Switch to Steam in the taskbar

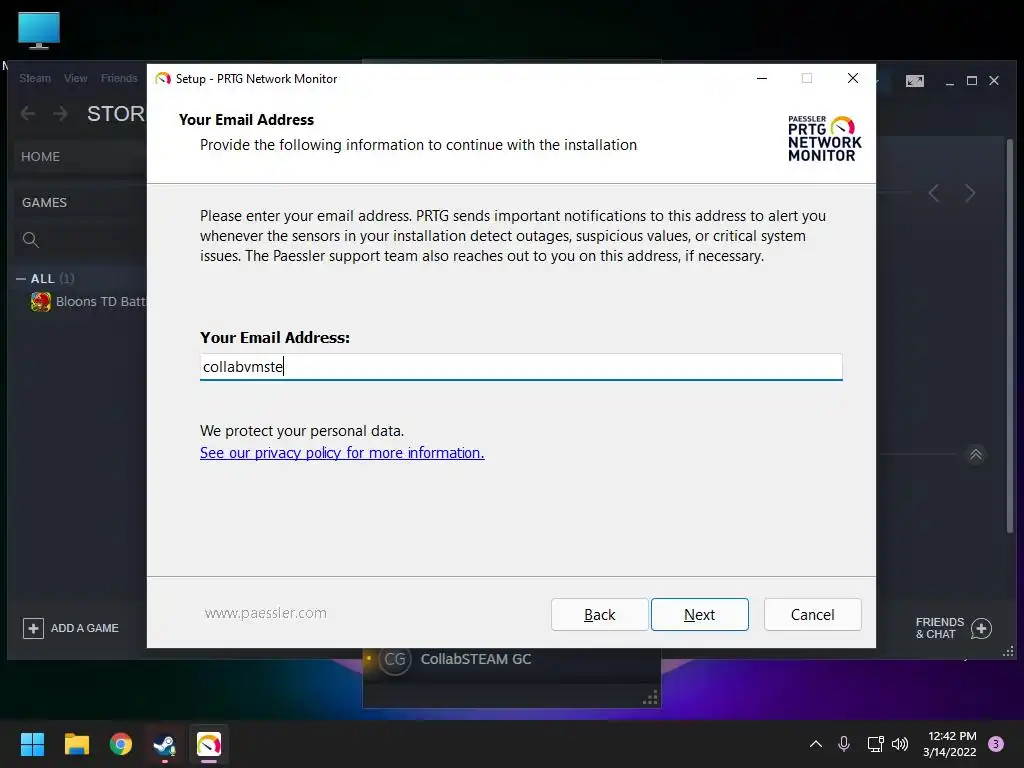point(165,744)
